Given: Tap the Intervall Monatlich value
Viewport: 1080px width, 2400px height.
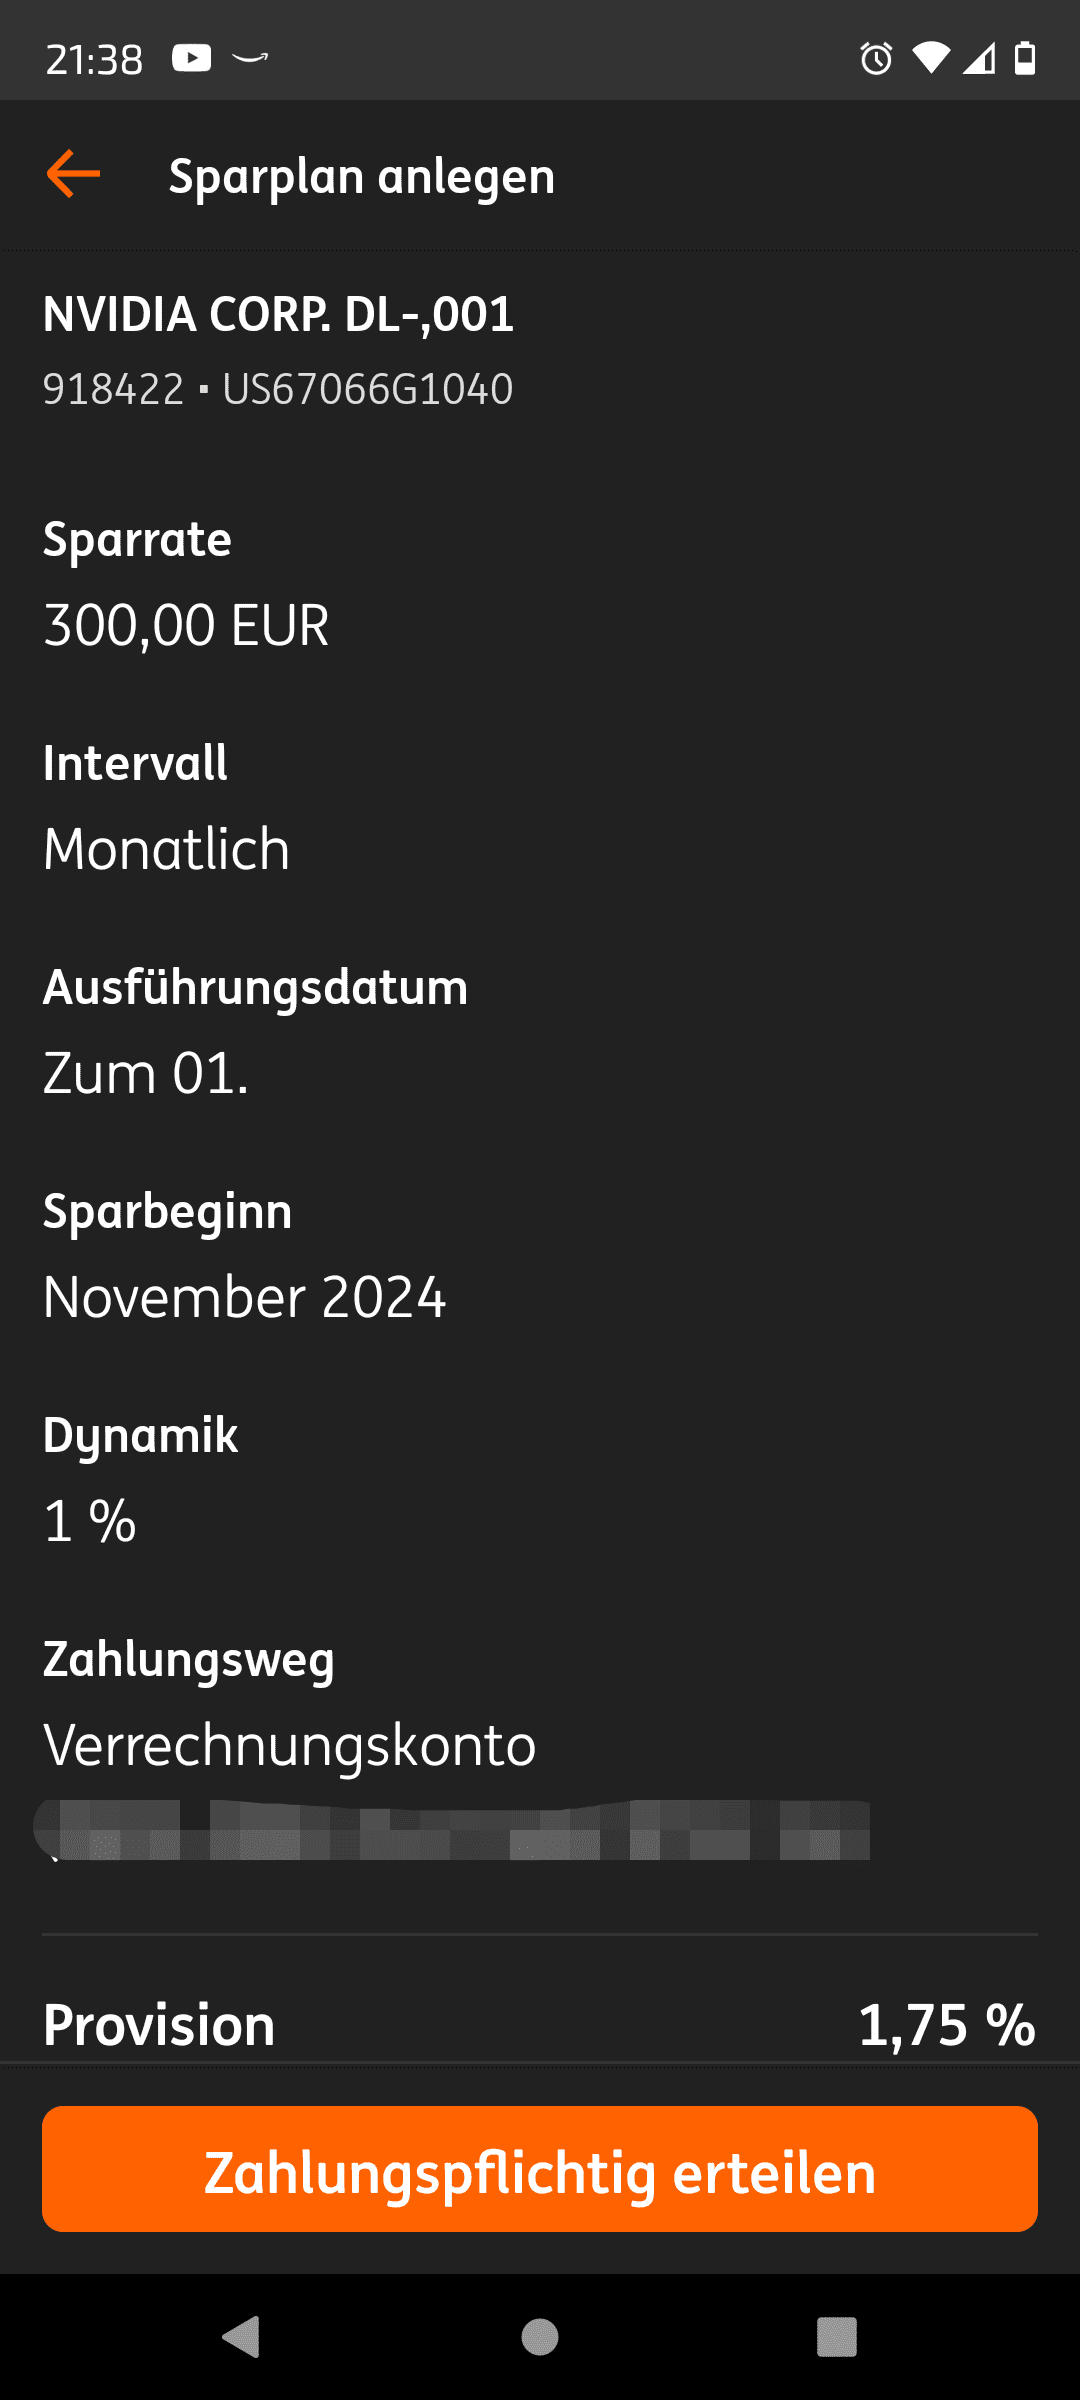Looking at the screenshot, I should 166,850.
